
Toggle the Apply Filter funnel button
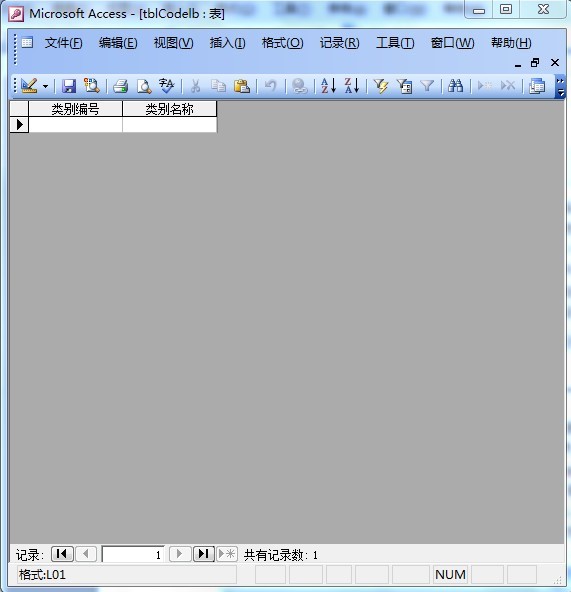(x=427, y=86)
